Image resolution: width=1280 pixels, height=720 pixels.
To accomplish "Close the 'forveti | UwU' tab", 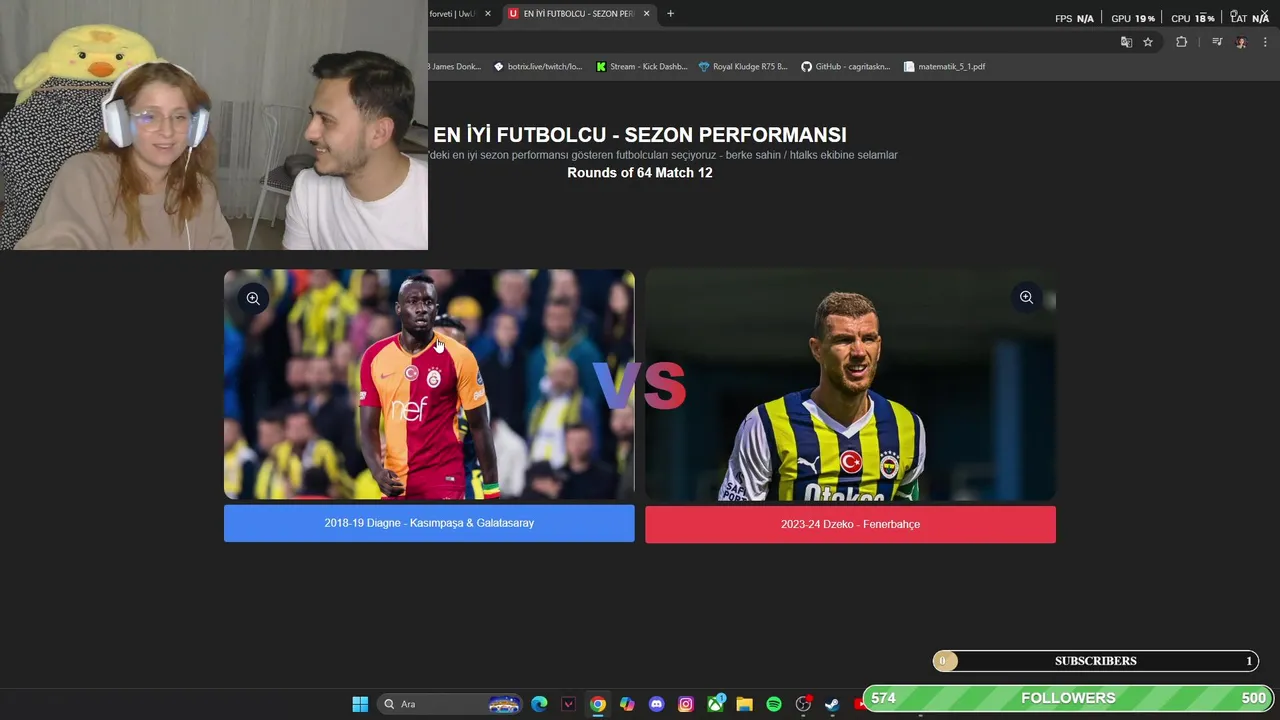I will (488, 14).
